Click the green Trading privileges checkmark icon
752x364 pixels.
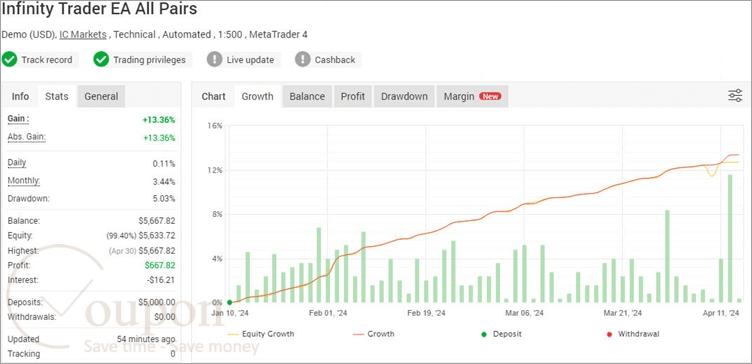(x=101, y=60)
